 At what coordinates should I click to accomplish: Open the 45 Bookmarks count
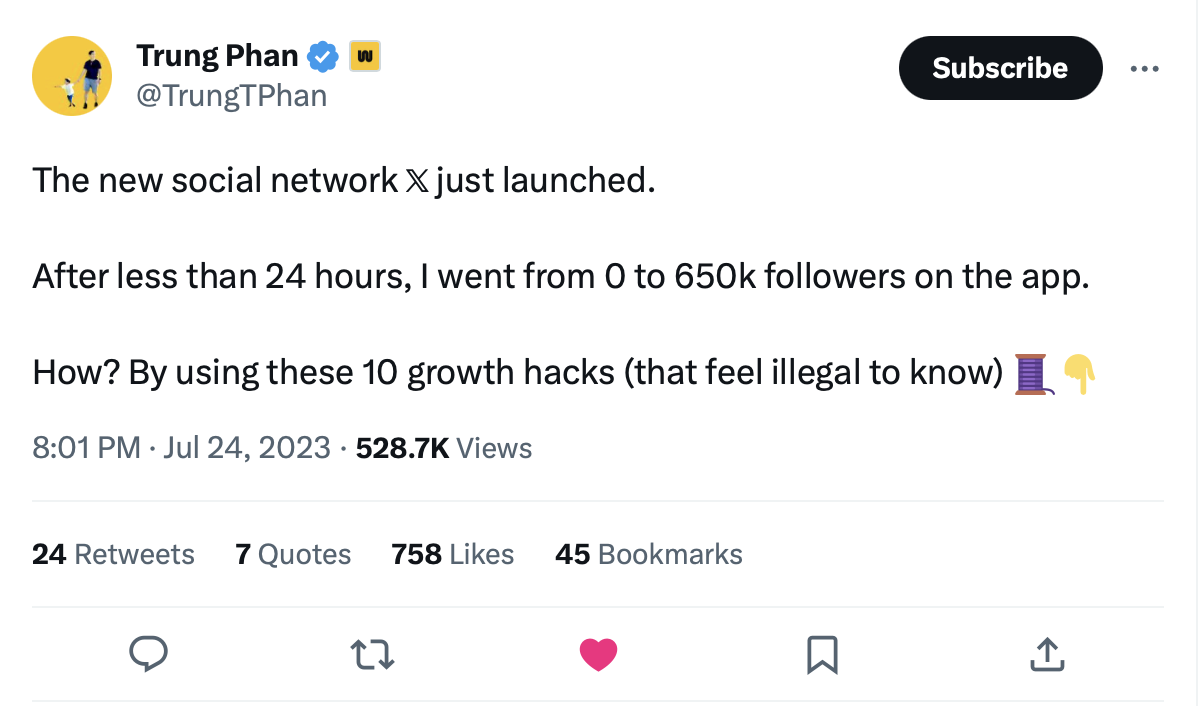click(x=649, y=554)
